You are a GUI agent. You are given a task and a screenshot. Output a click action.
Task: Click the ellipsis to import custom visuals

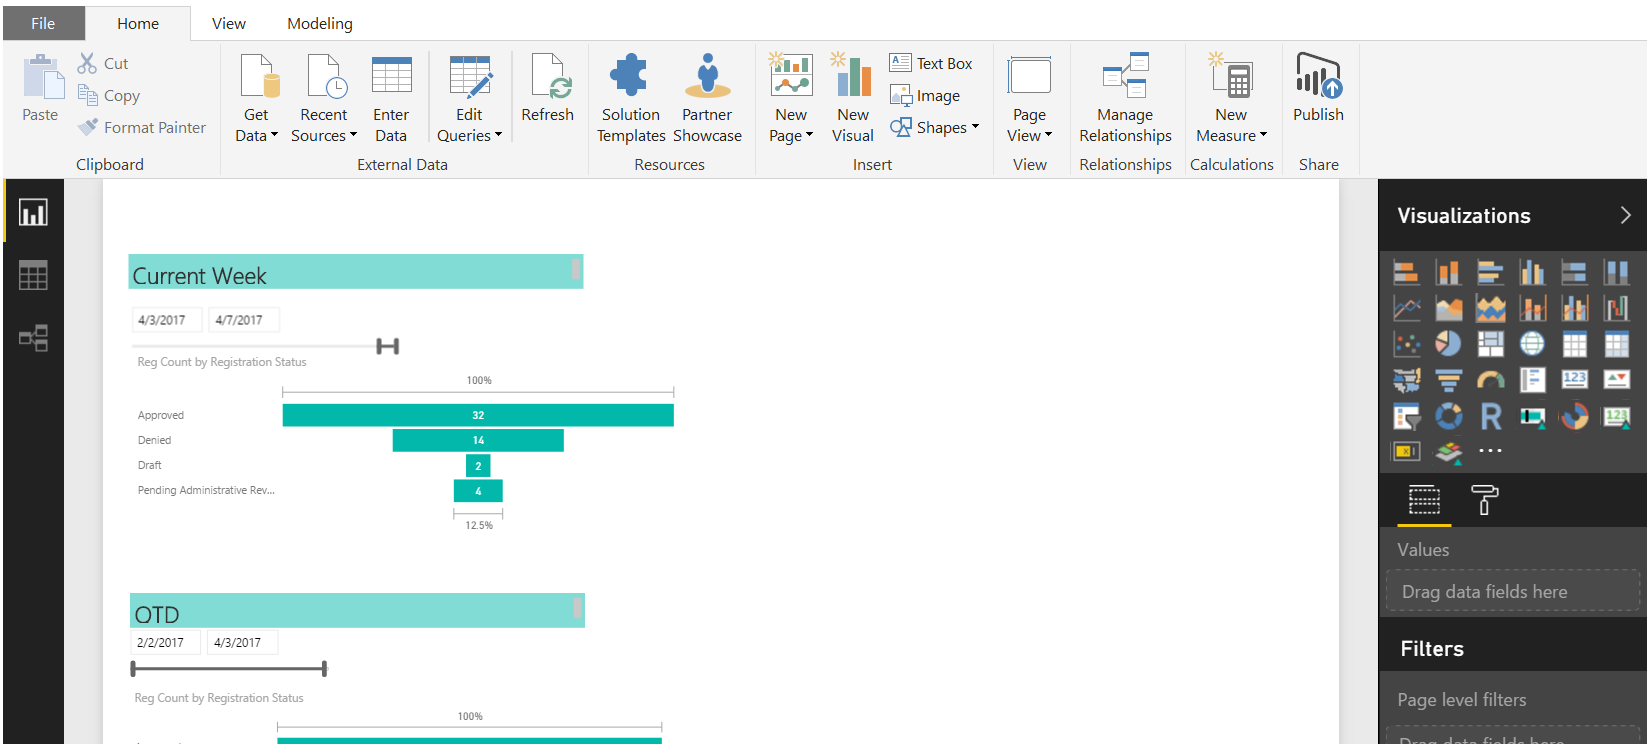point(1490,451)
